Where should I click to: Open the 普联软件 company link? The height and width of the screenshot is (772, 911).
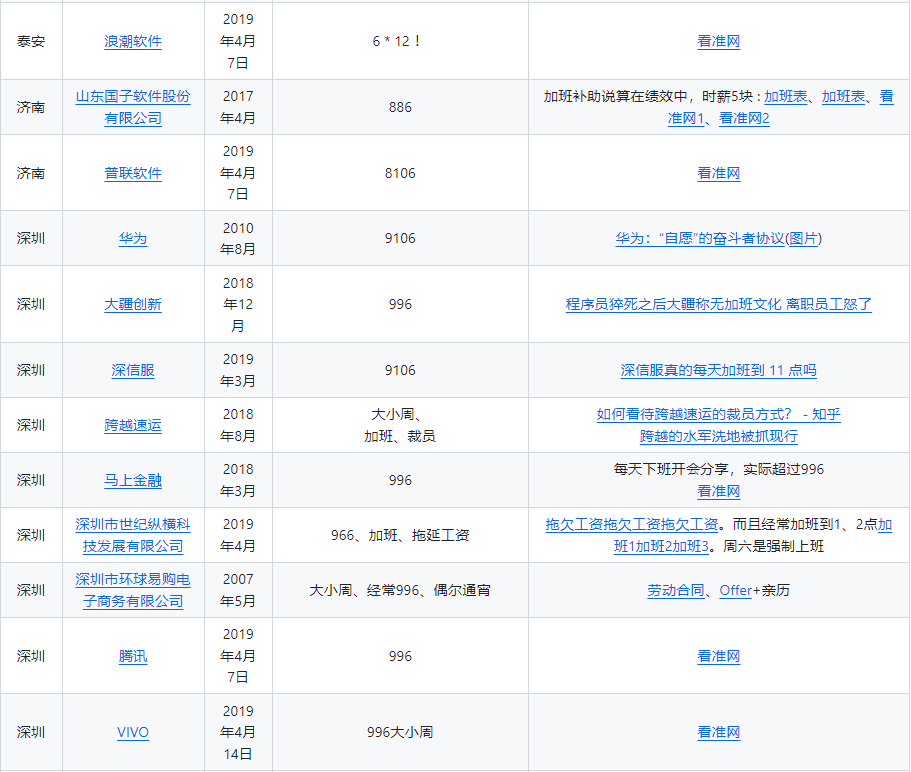click(x=133, y=173)
